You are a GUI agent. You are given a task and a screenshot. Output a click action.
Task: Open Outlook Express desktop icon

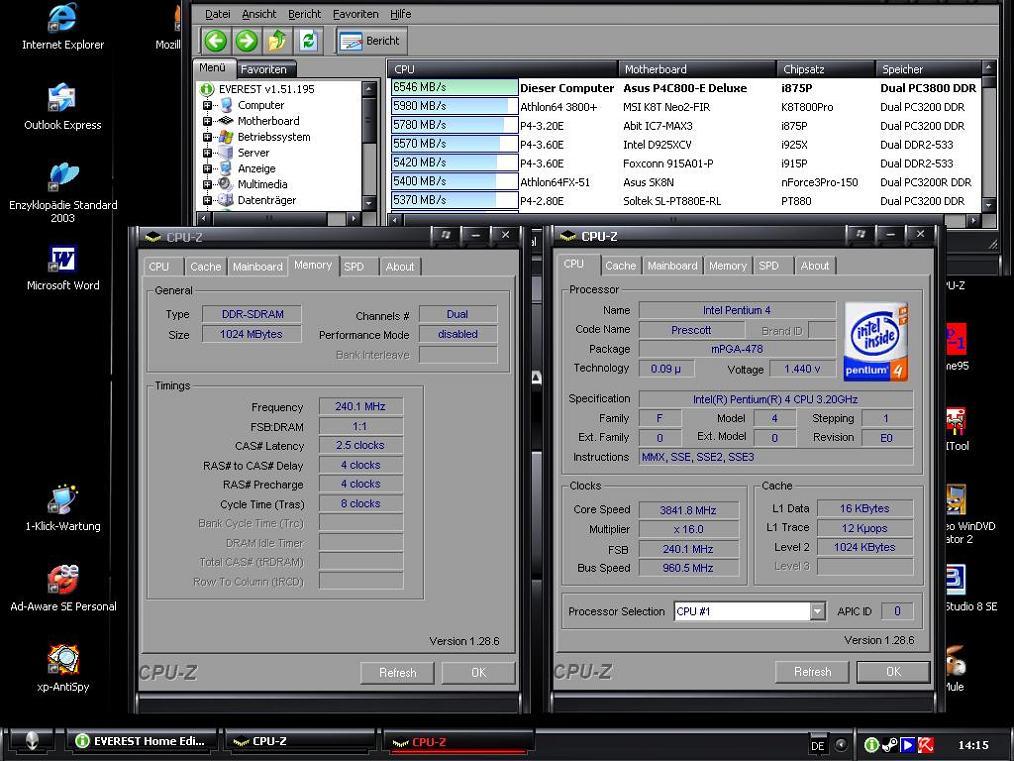click(x=63, y=98)
